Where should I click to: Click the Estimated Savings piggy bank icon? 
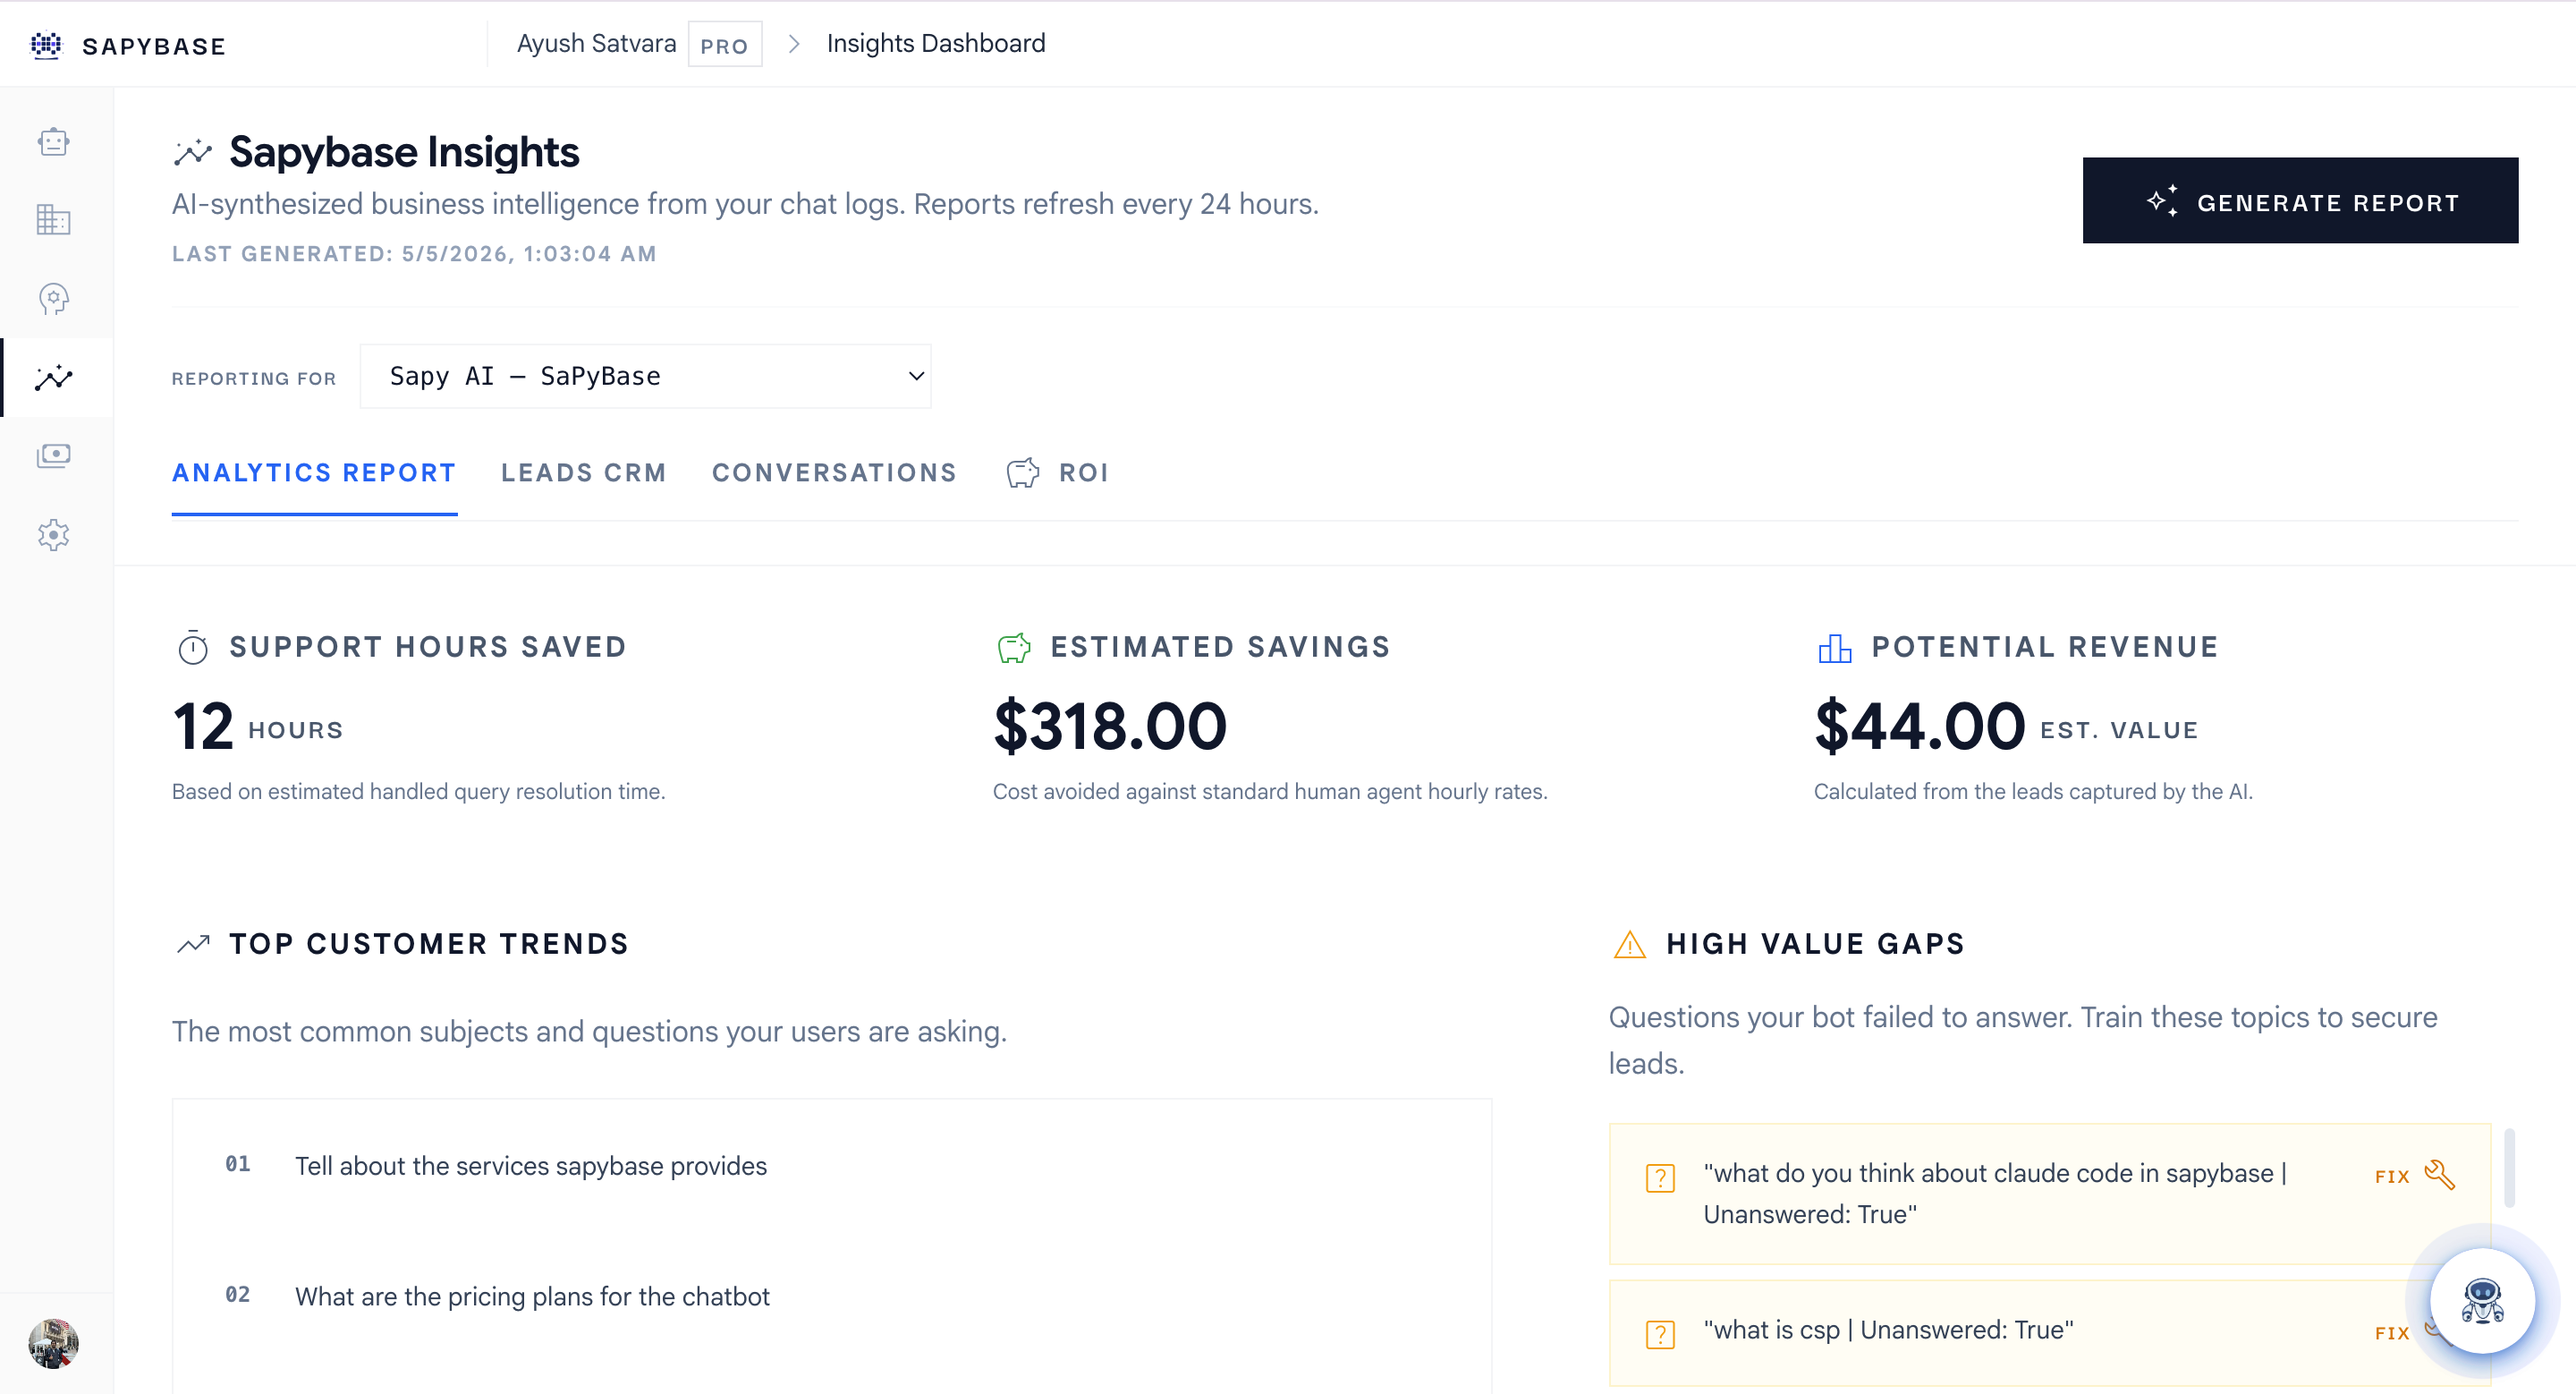coord(1014,648)
